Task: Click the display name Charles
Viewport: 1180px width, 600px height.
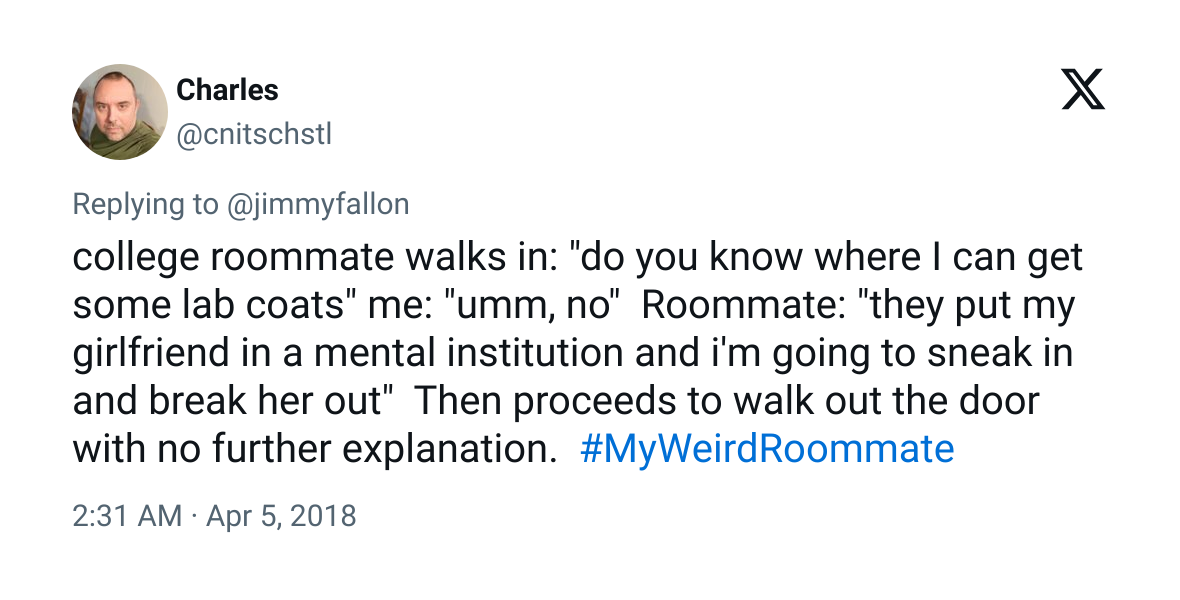Action: 227,90
